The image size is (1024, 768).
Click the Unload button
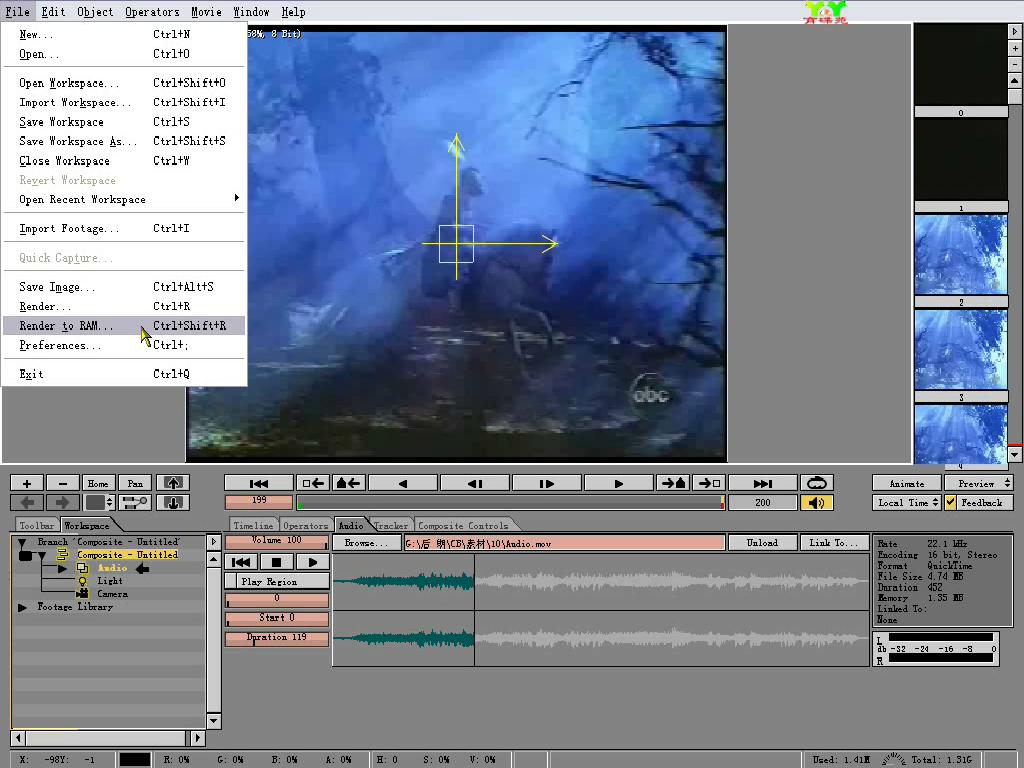pos(763,543)
